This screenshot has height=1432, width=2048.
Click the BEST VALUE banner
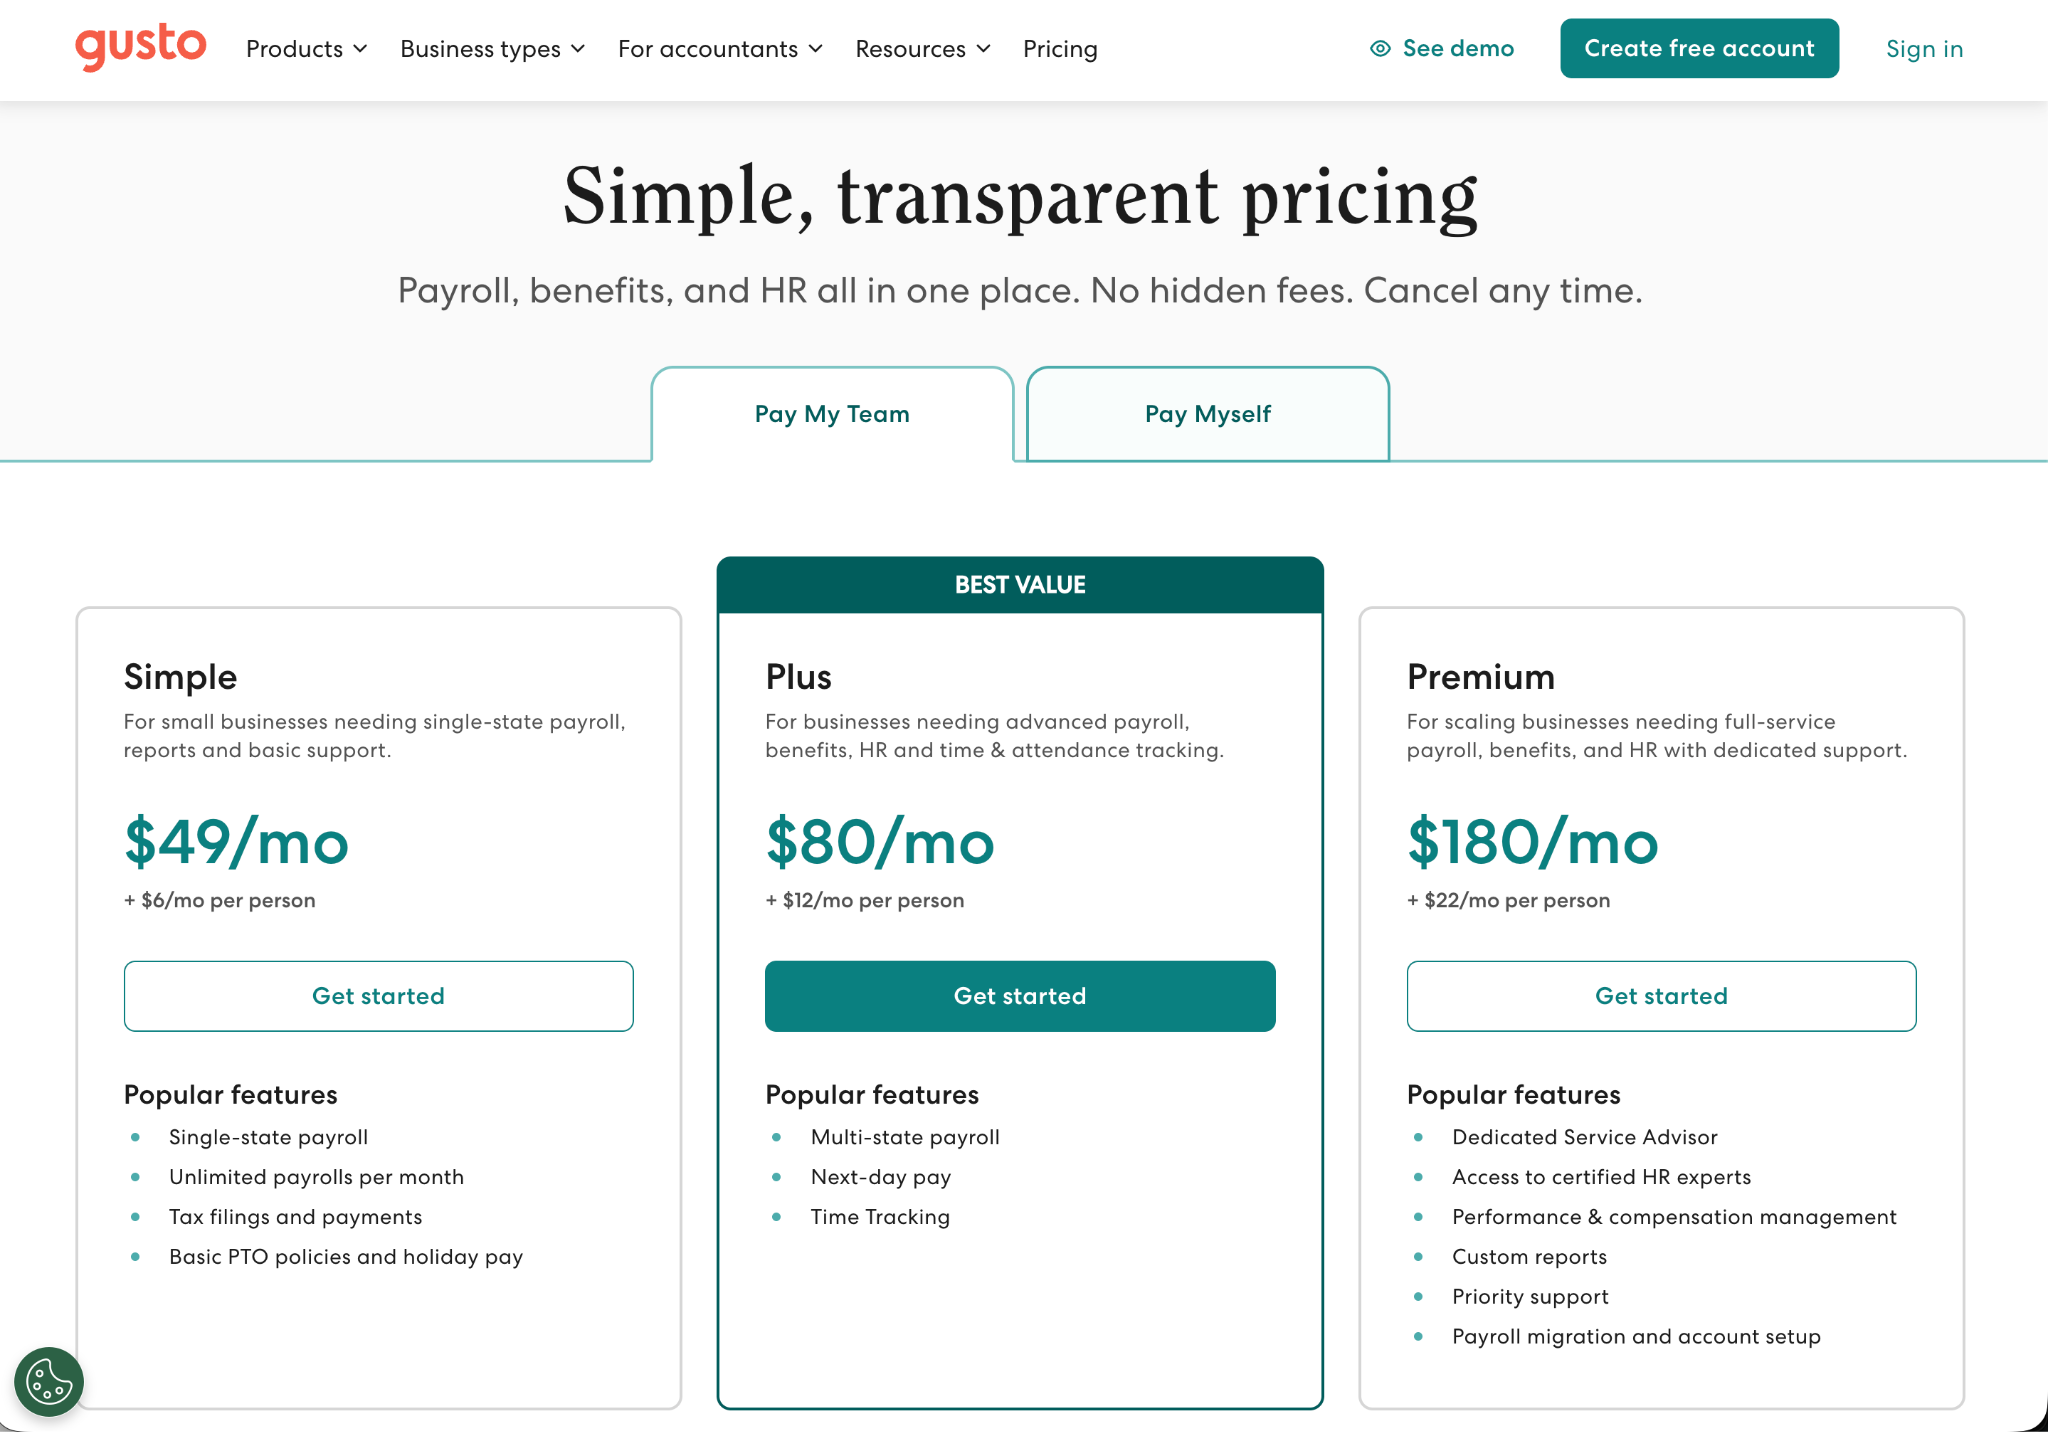click(x=1020, y=585)
